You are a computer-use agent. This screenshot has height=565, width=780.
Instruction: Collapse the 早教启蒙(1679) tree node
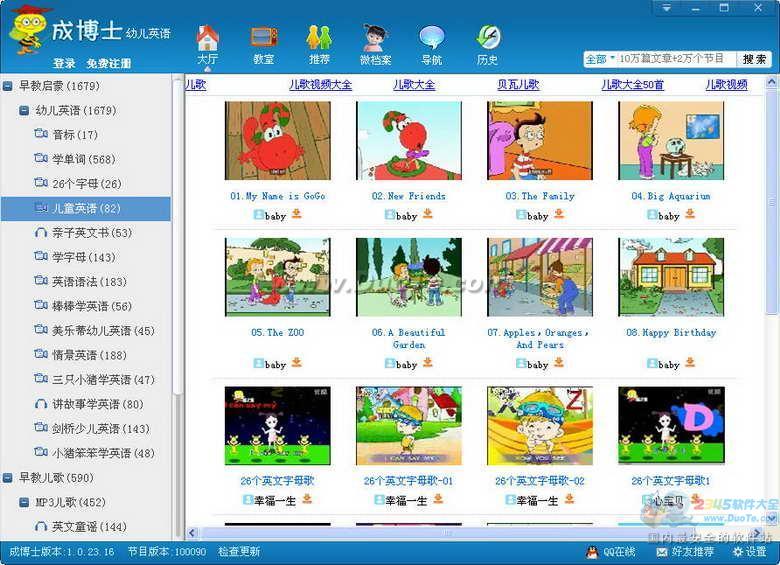point(8,87)
